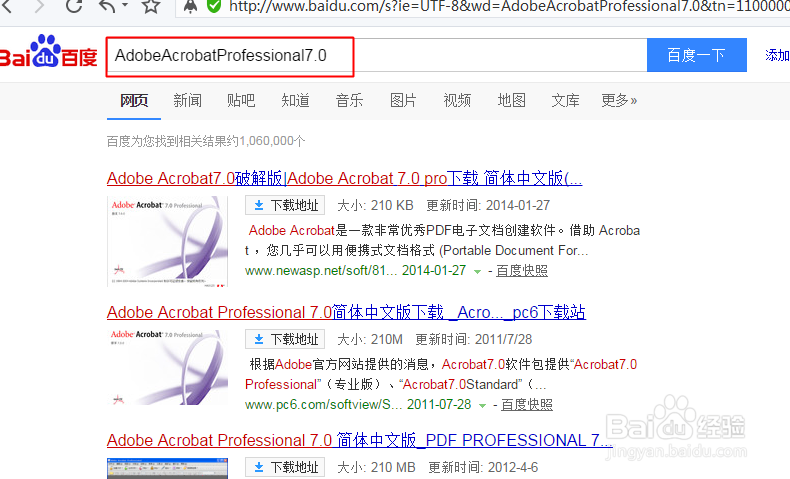The height and width of the screenshot is (479, 790).
Task: Click the result count text 1,060,000个
Action: pyautogui.click(x=272, y=141)
